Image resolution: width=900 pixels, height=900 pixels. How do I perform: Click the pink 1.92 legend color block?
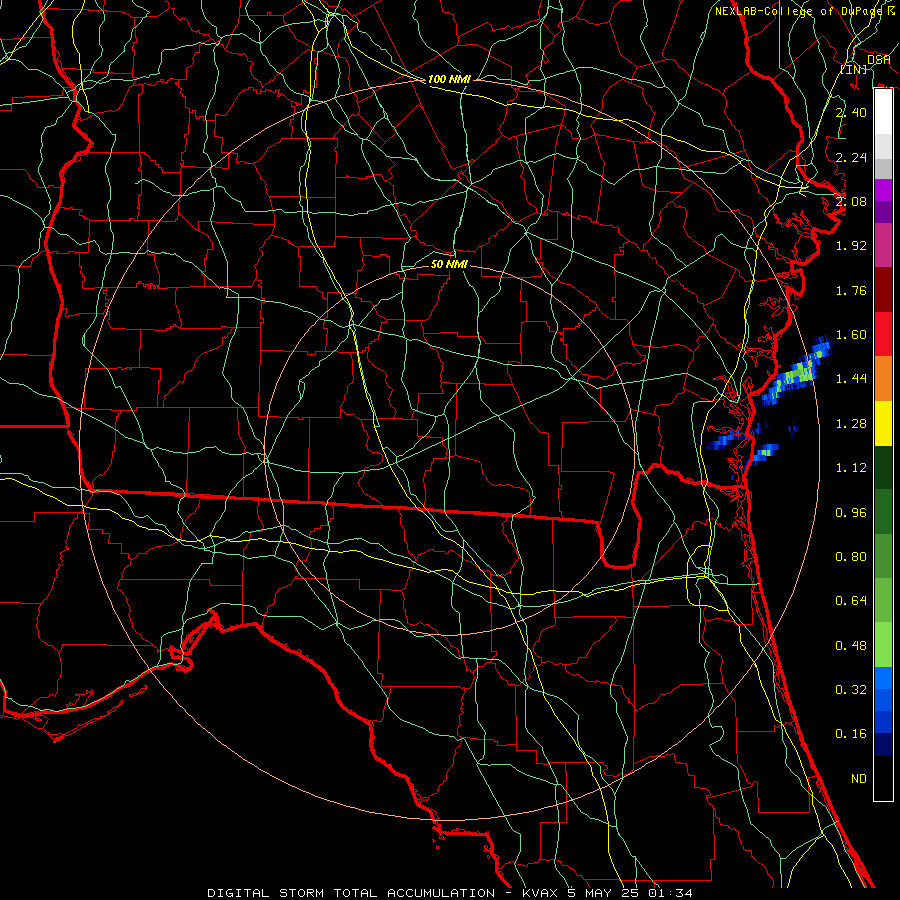(883, 245)
